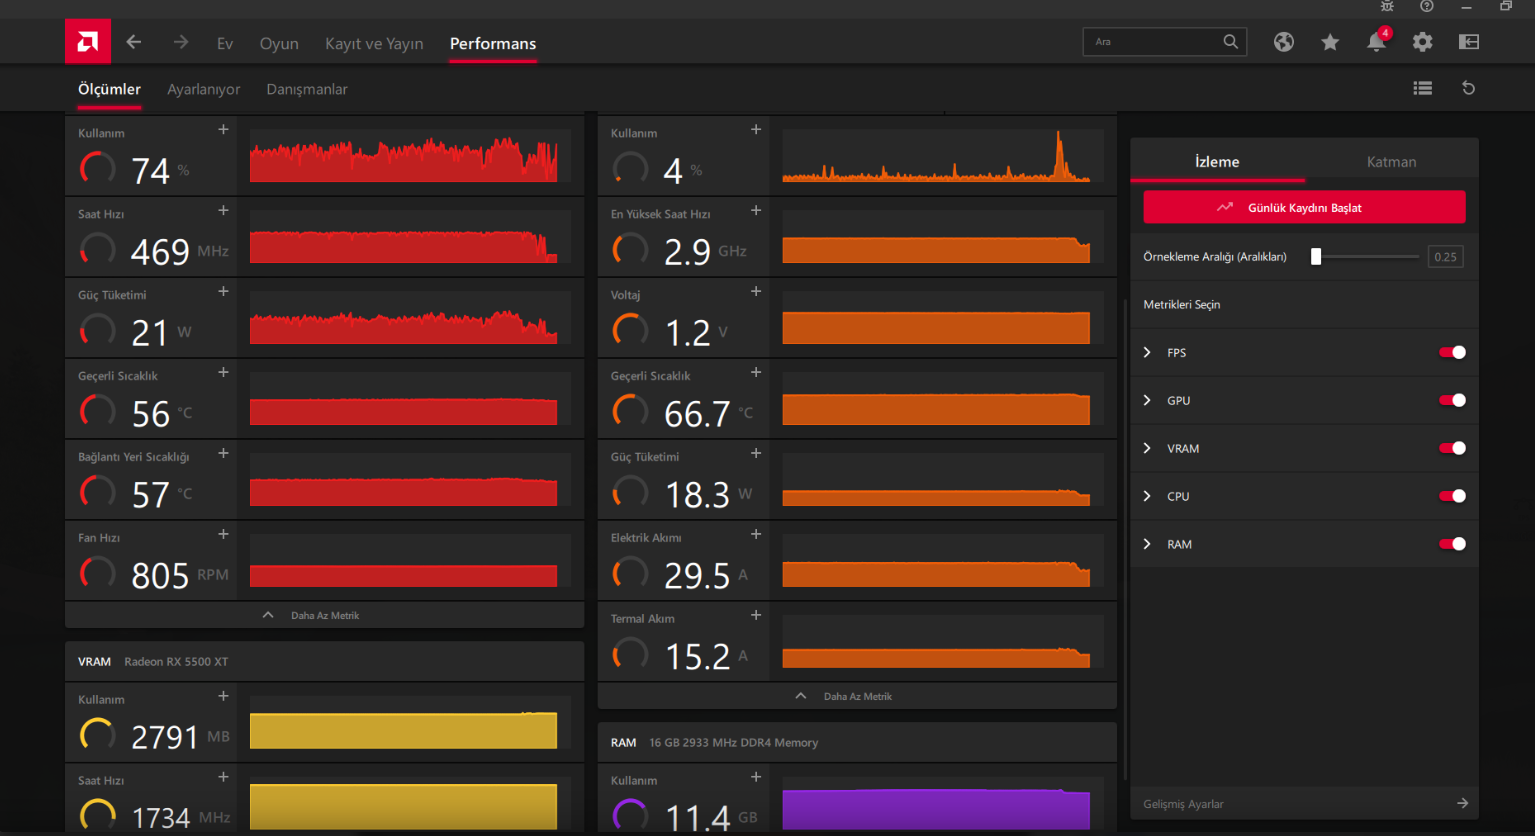1535x836 pixels.
Task: Add Bağlantı Yeri Sıcaklığı plus icon
Action: pos(223,454)
